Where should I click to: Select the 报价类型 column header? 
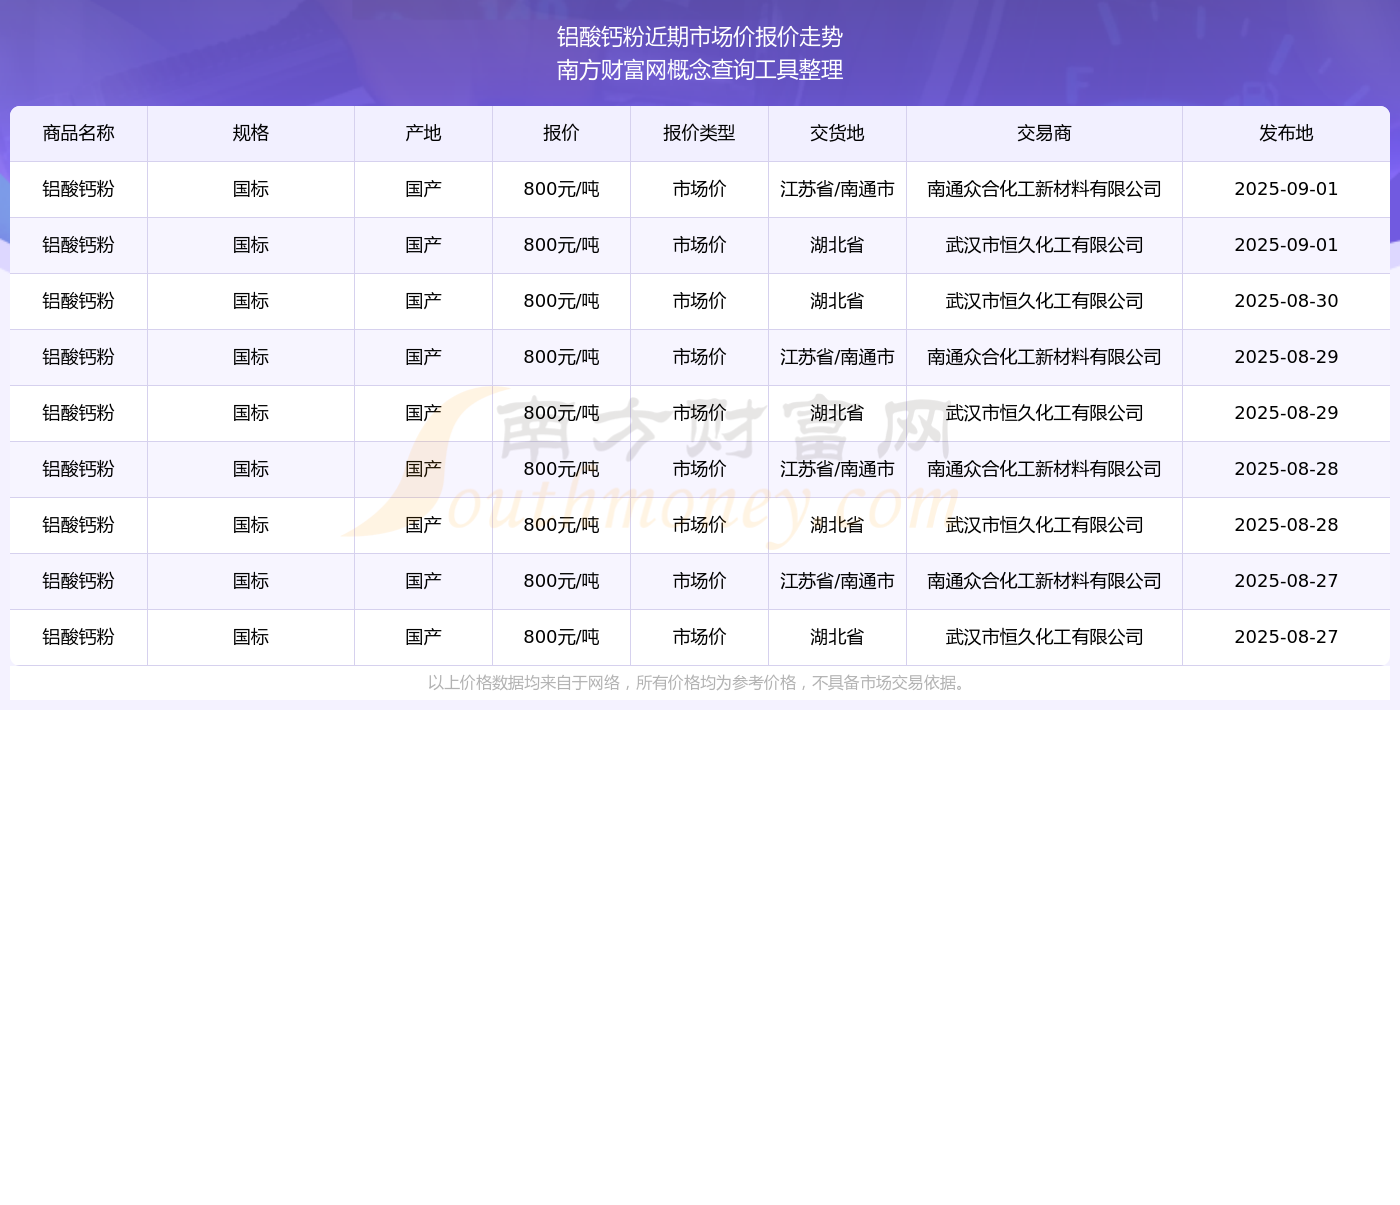[x=699, y=133]
